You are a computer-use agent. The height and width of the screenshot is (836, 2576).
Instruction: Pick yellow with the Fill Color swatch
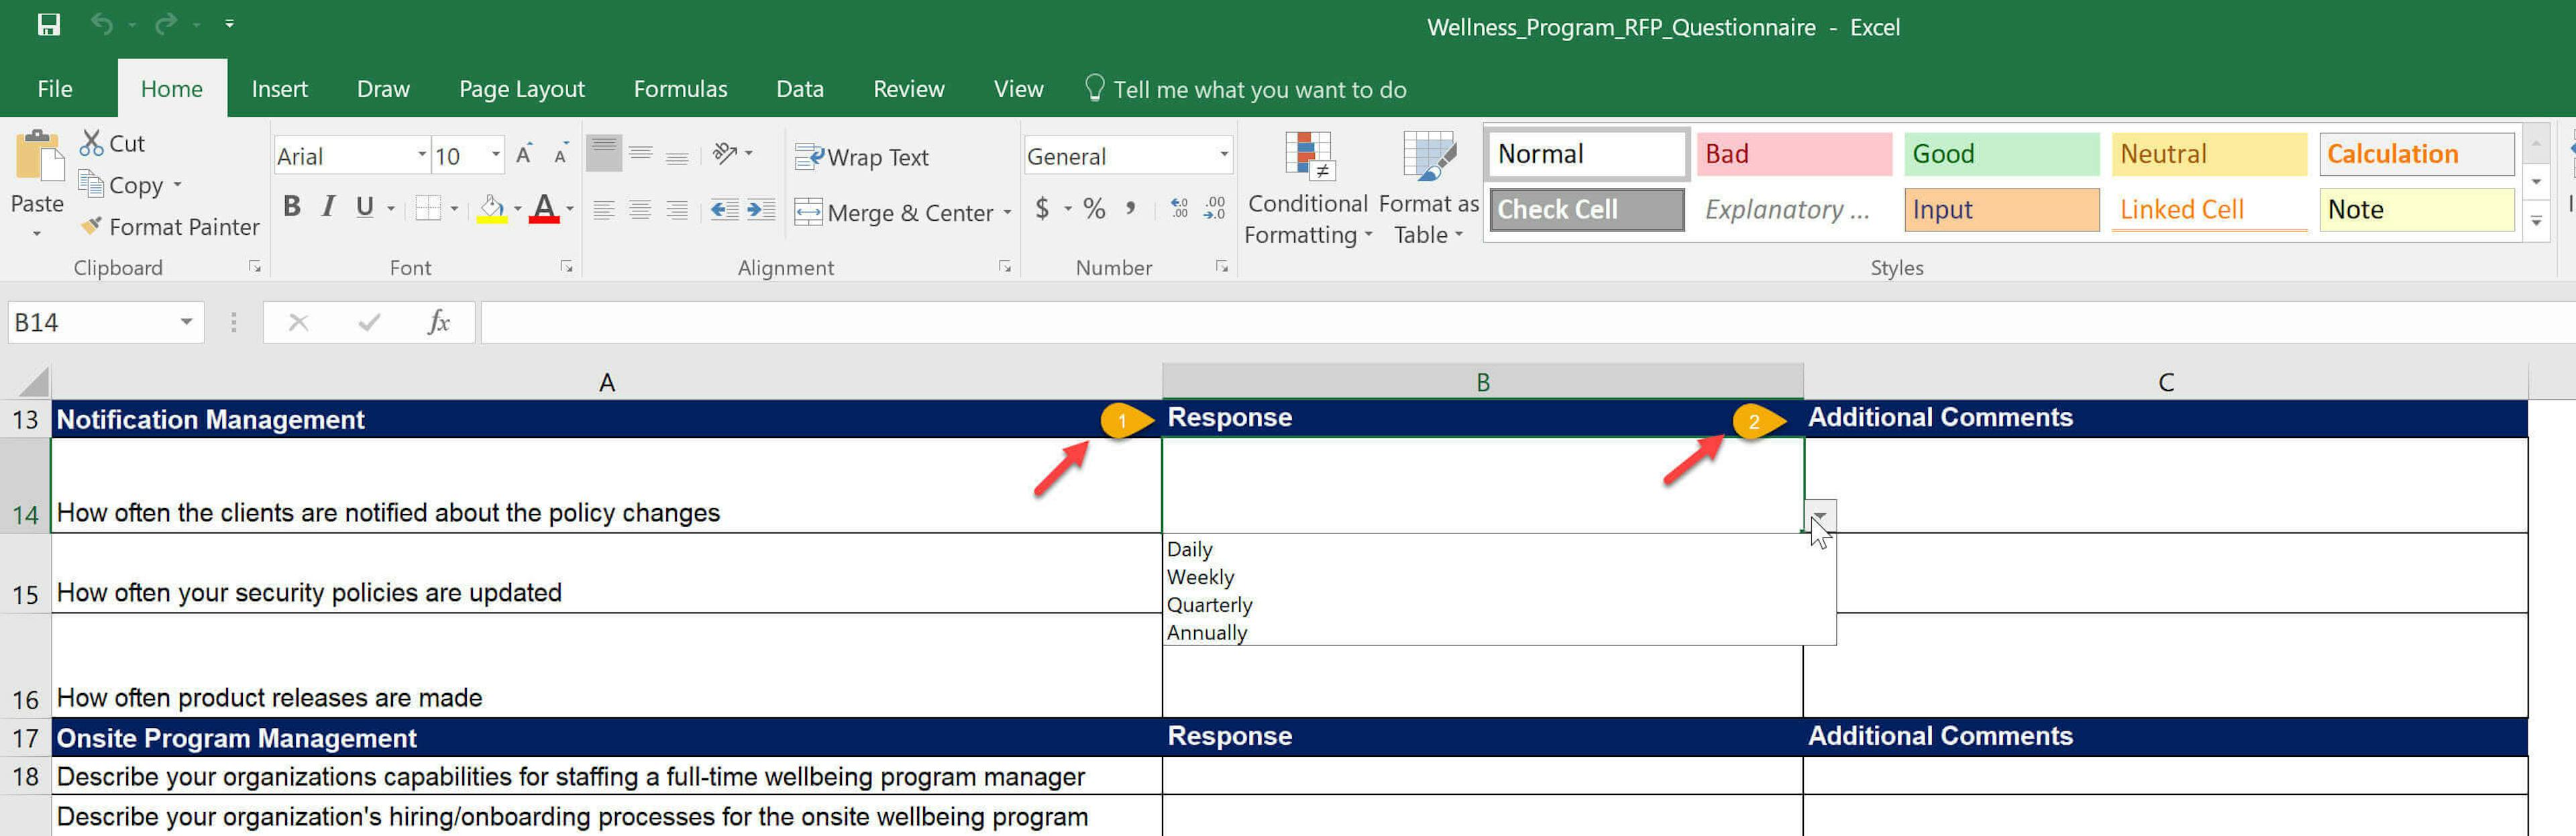[492, 209]
